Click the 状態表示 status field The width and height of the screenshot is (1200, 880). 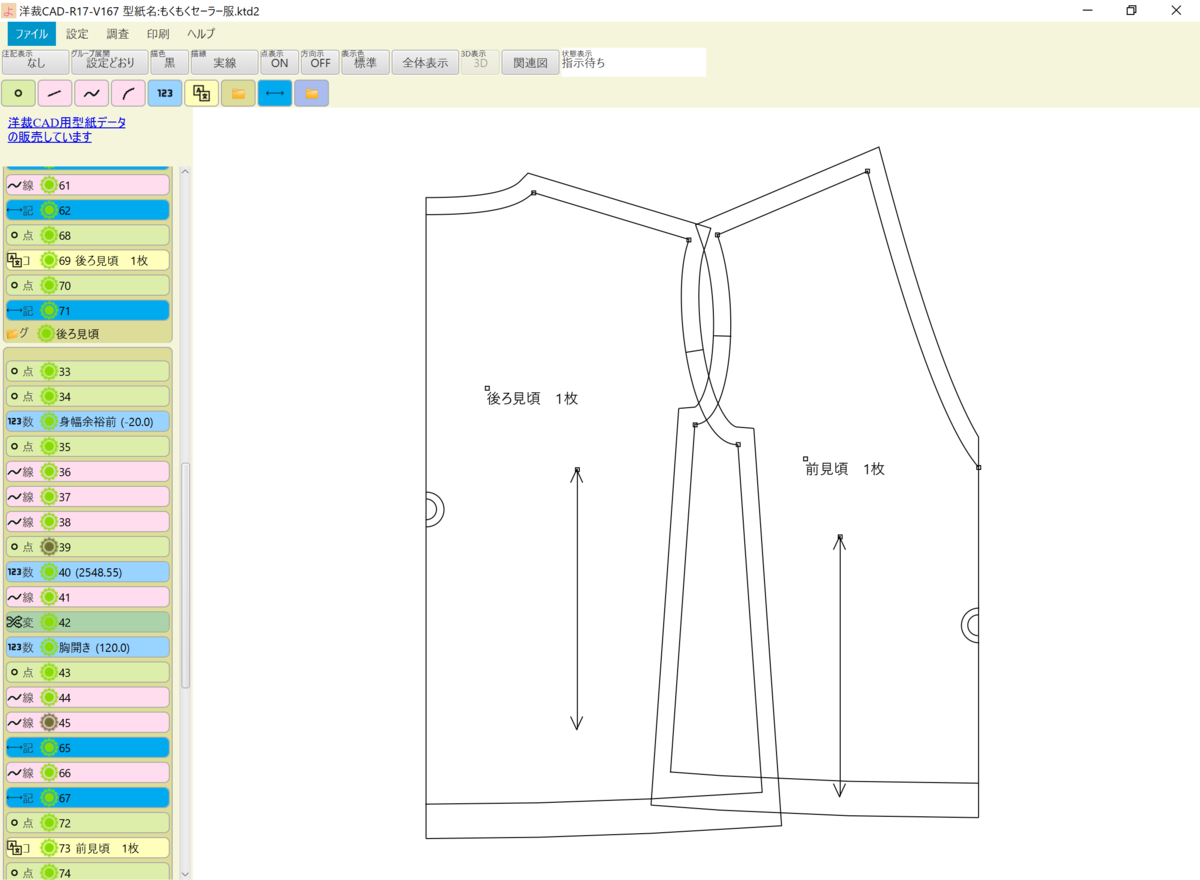click(x=633, y=62)
